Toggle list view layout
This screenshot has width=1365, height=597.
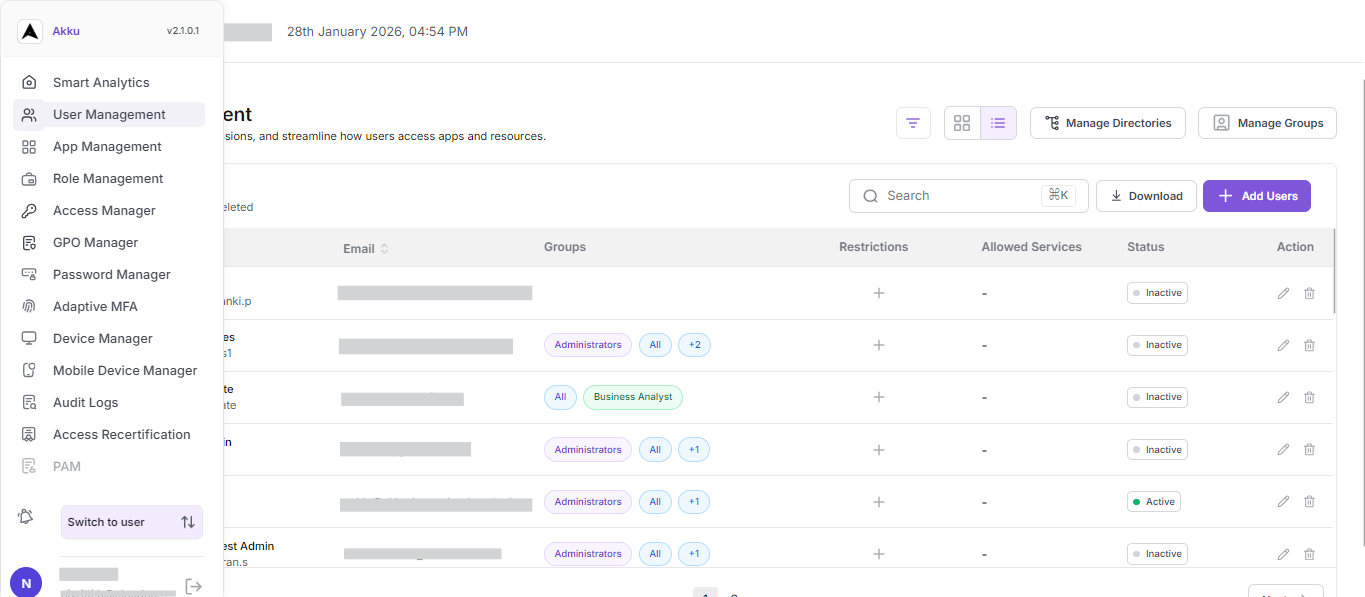(x=998, y=122)
